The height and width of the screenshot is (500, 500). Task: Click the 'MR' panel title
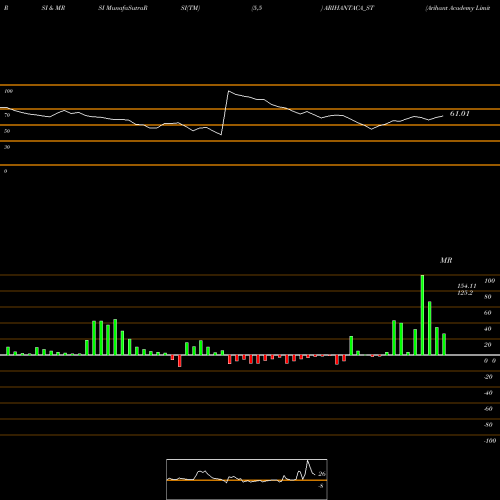[x=446, y=260]
